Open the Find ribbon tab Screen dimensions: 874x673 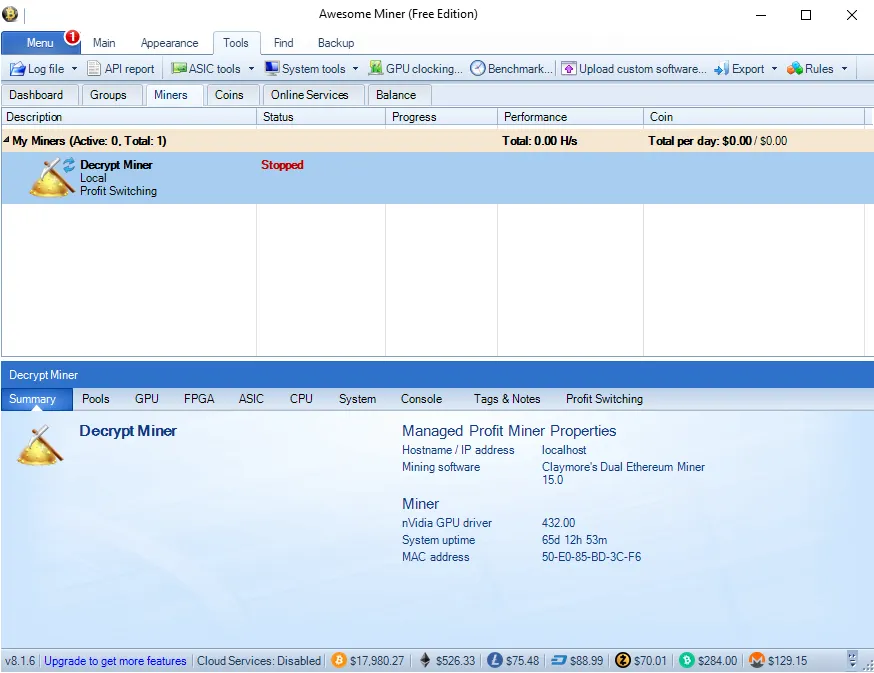tap(283, 42)
